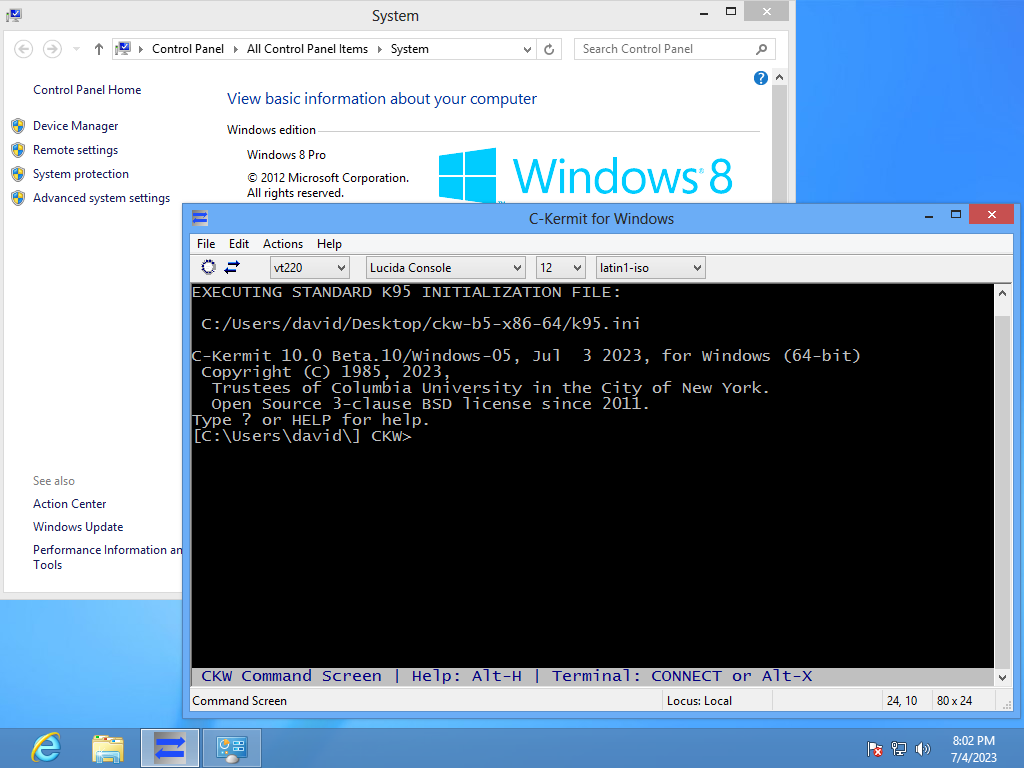Viewport: 1024px width, 768px height.
Task: Refresh the Control Panel address bar
Action: (549, 49)
